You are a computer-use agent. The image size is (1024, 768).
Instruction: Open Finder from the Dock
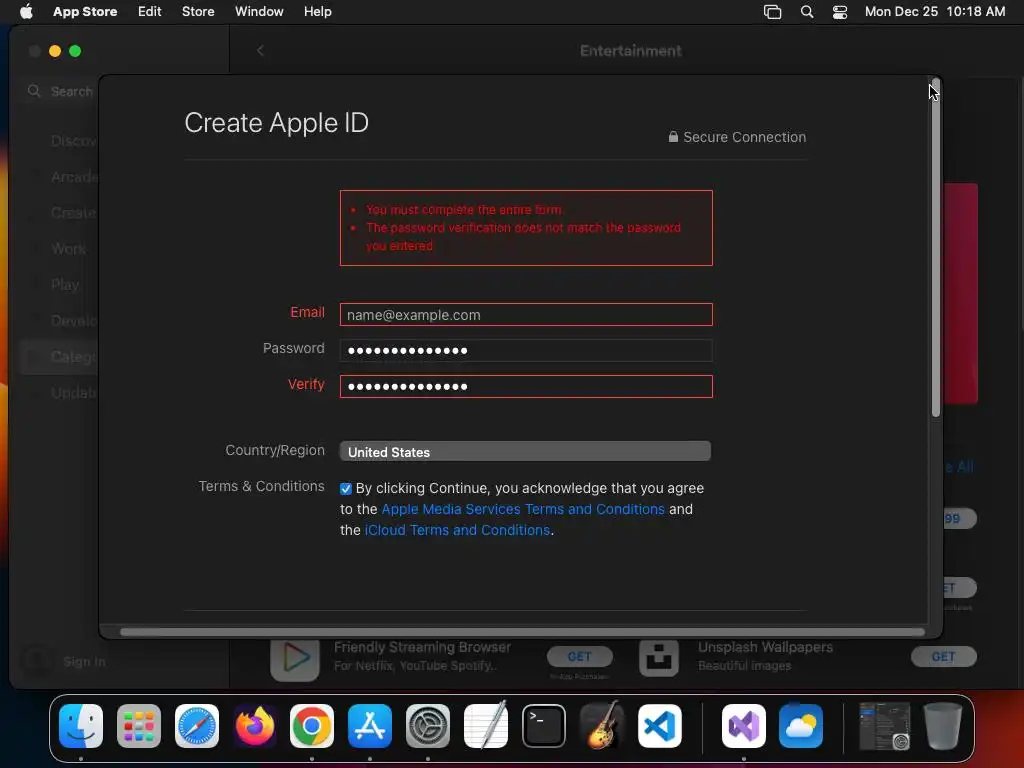coord(81,726)
